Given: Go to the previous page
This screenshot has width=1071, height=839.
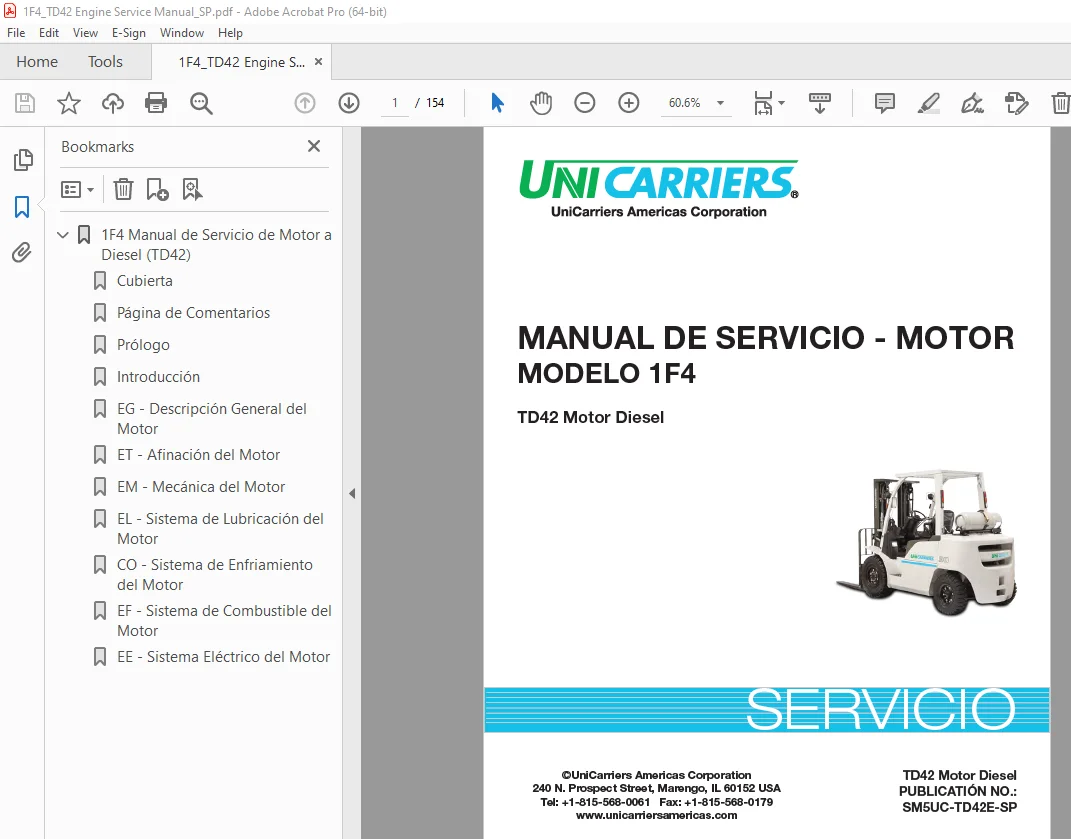Looking at the screenshot, I should coord(305,103).
